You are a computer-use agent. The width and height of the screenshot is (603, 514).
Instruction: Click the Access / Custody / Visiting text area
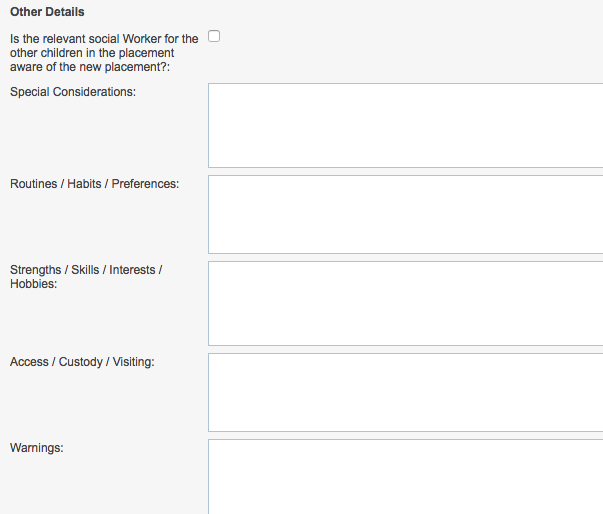click(x=406, y=393)
